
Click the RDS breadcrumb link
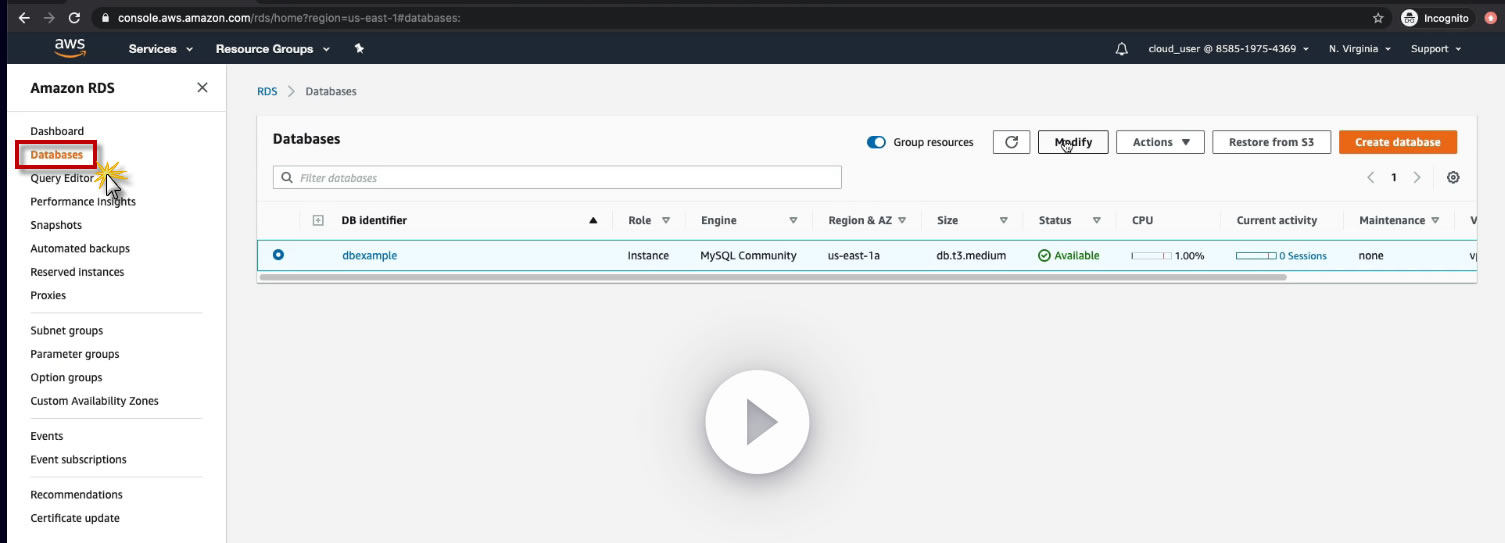pyautogui.click(x=267, y=91)
